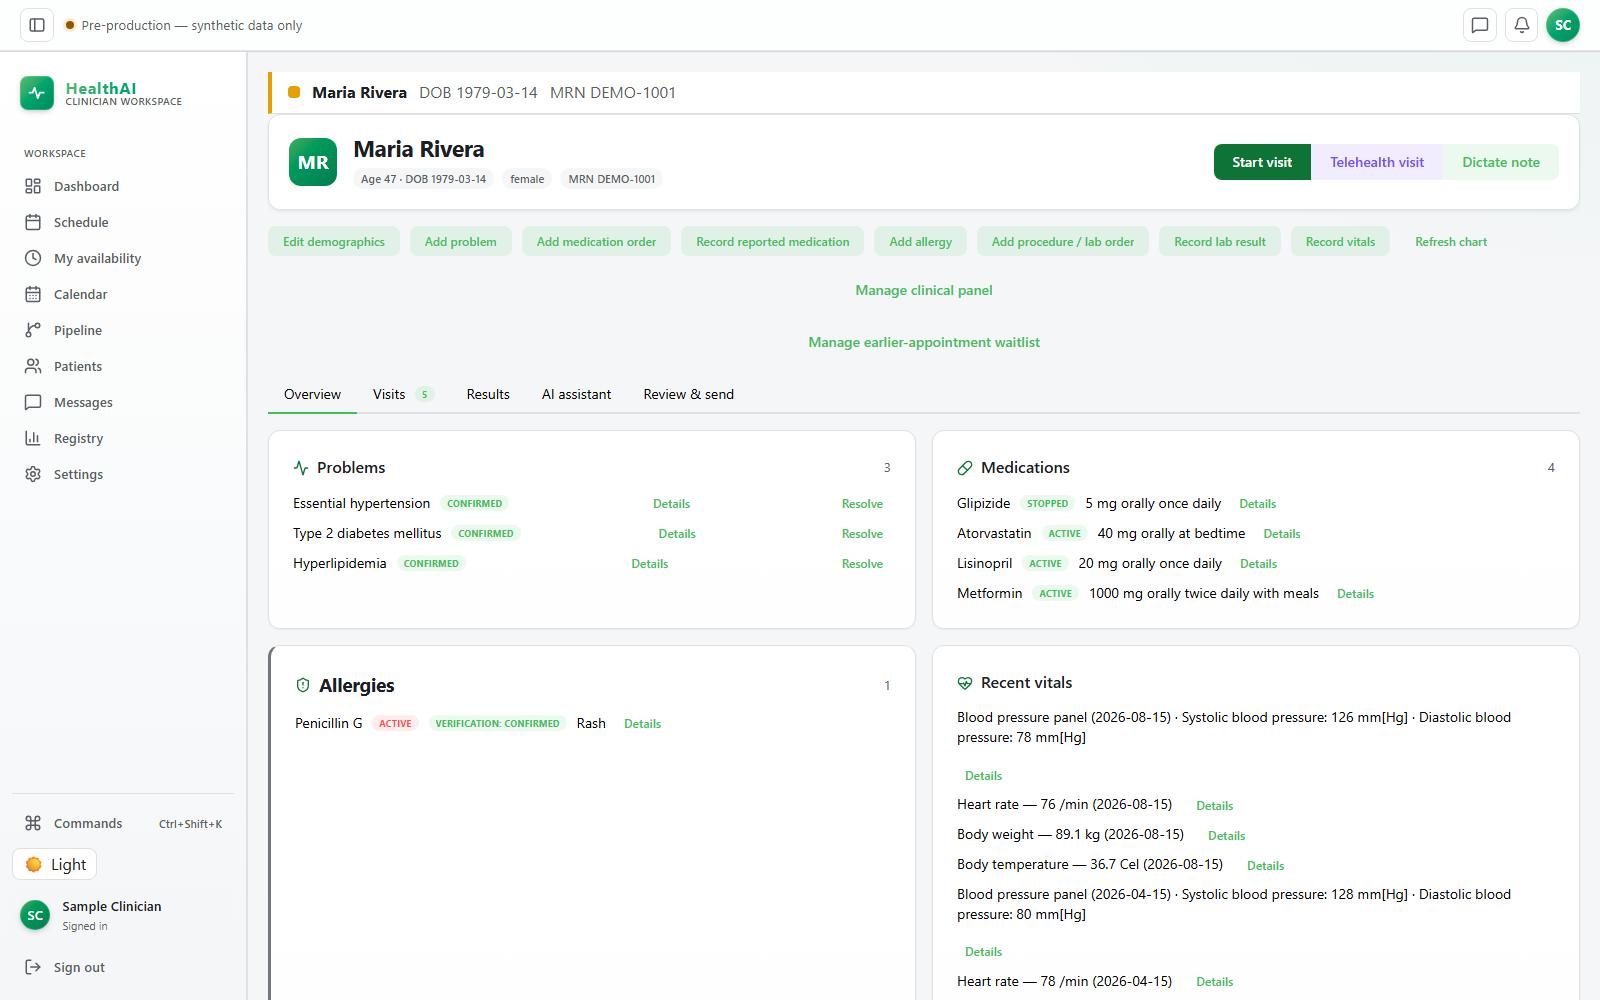1600x1000 pixels.
Task: Switch to the Overview tab
Action: click(312, 394)
